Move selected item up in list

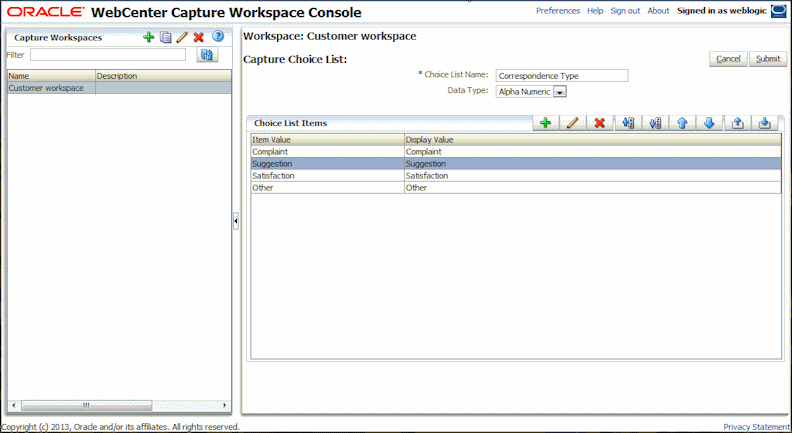(682, 123)
